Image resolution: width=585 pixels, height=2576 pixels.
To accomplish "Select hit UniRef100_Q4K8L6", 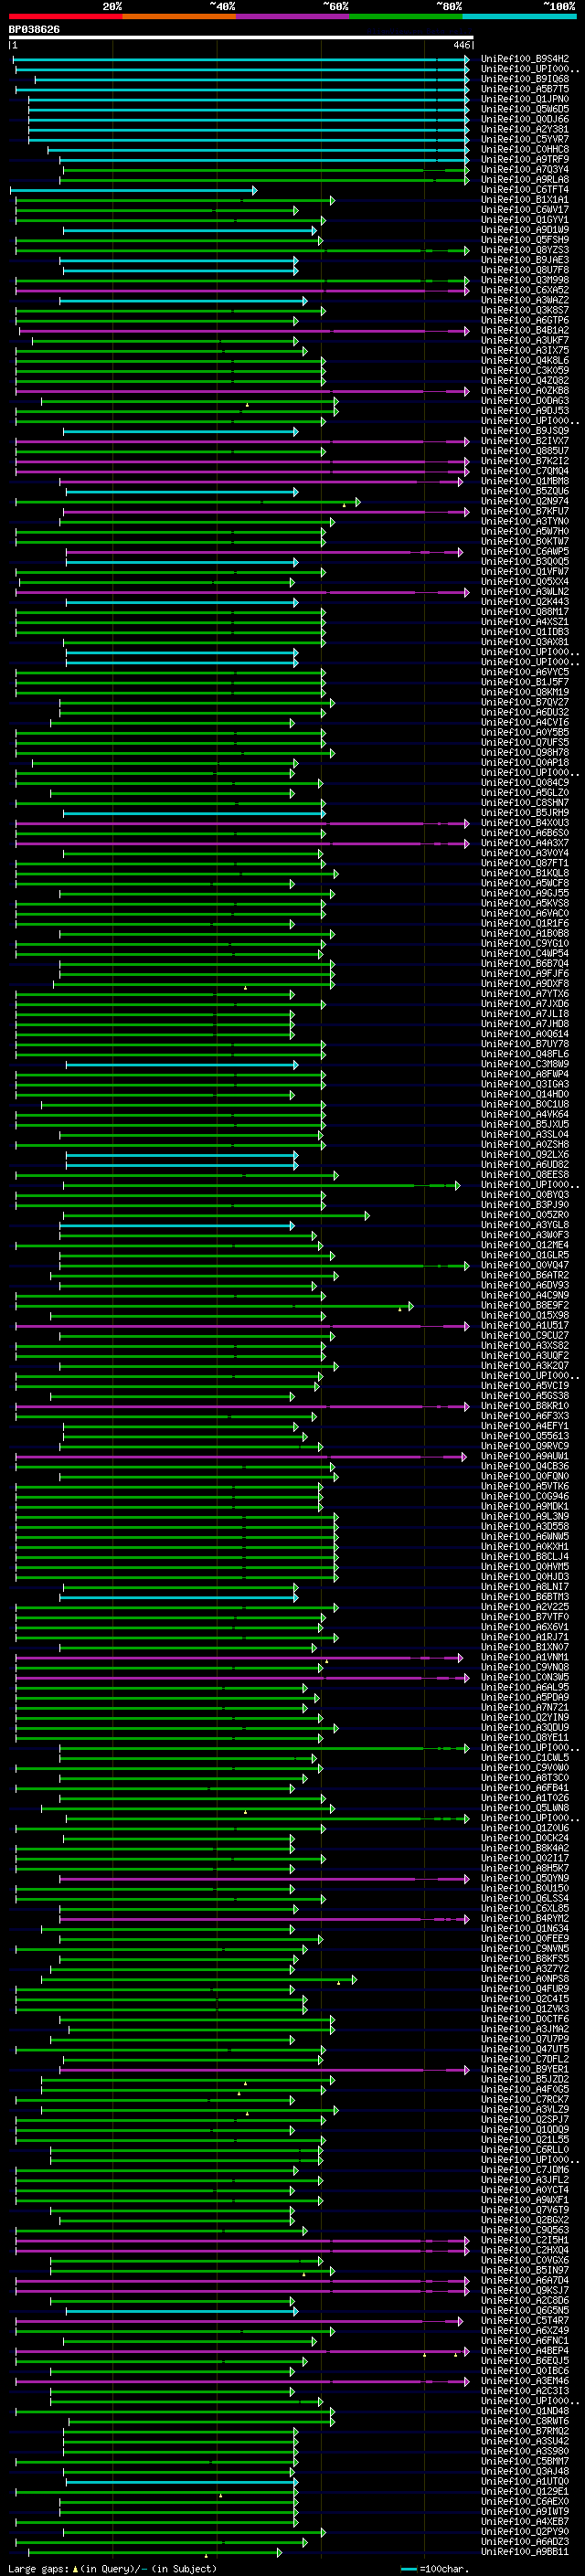I will coord(525,361).
